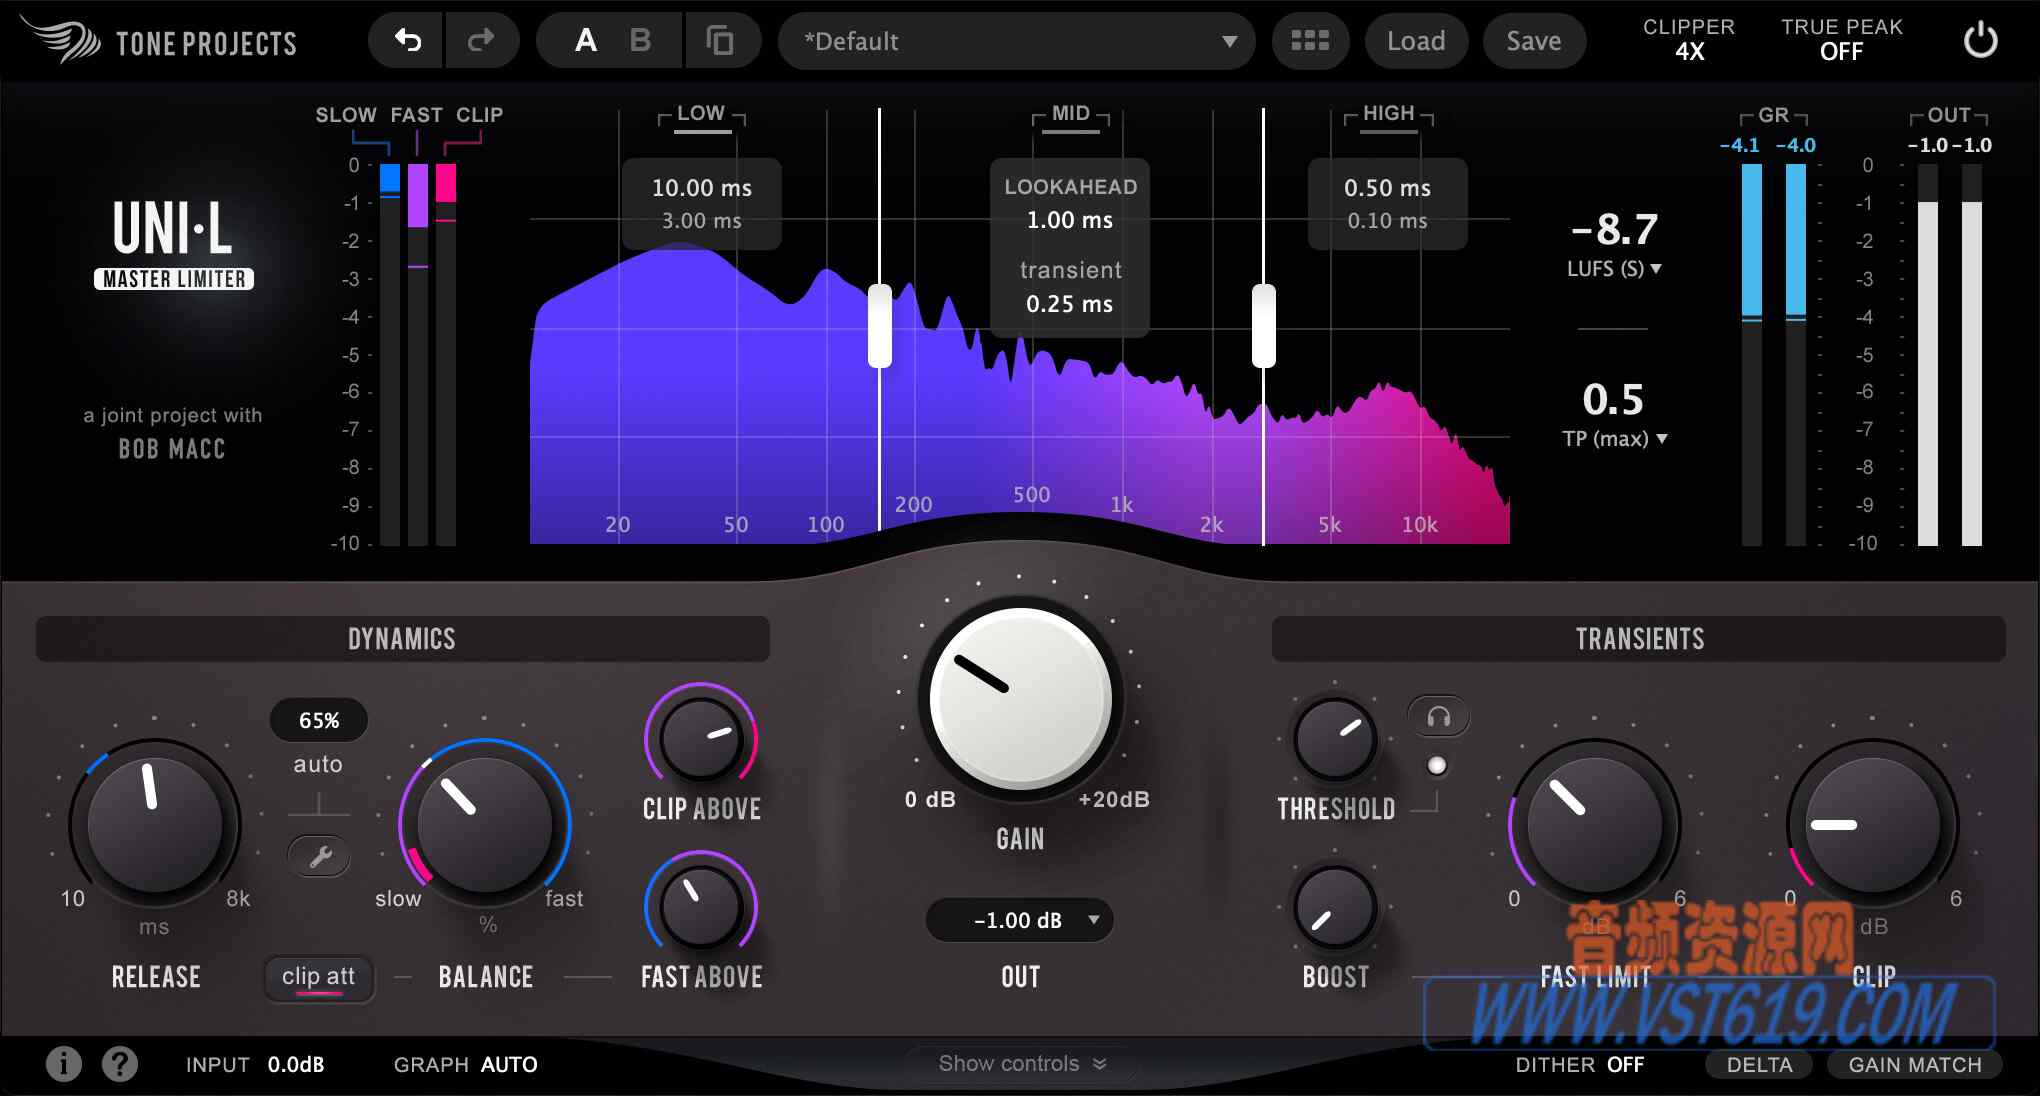Open the *Default preset dropdown
Screen dimensions: 2040x1096
pyautogui.click(x=1016, y=41)
